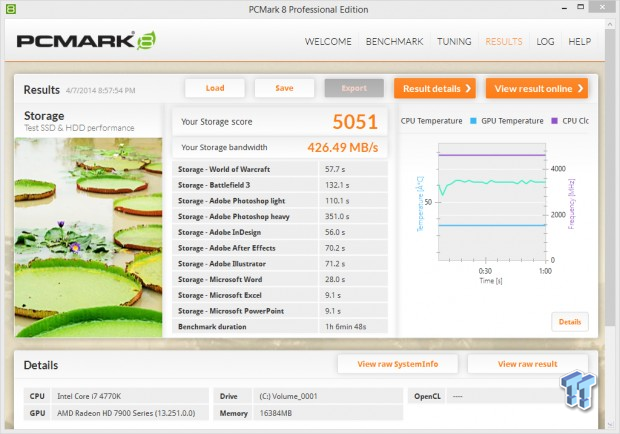This screenshot has height=434, width=620.
Task: Click the OpenCL label
Action: (427, 396)
